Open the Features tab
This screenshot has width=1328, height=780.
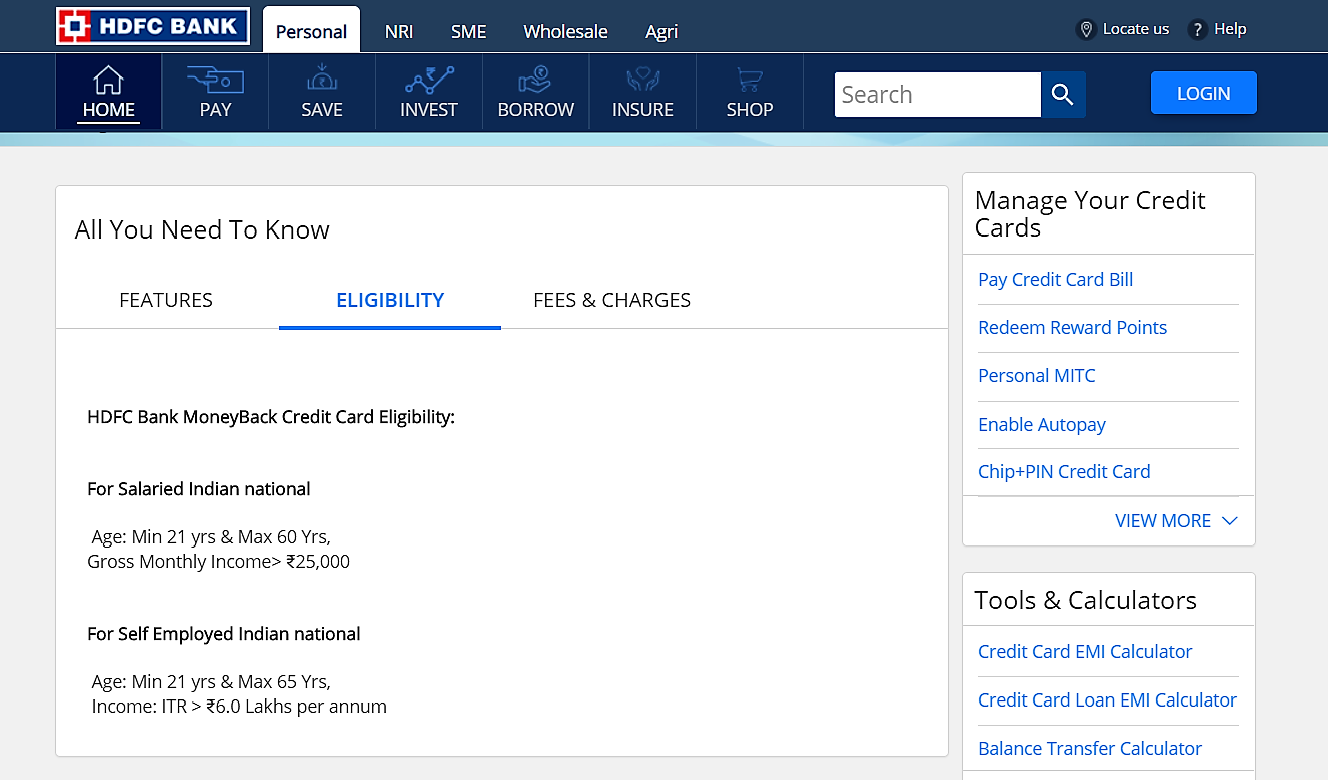(x=166, y=300)
